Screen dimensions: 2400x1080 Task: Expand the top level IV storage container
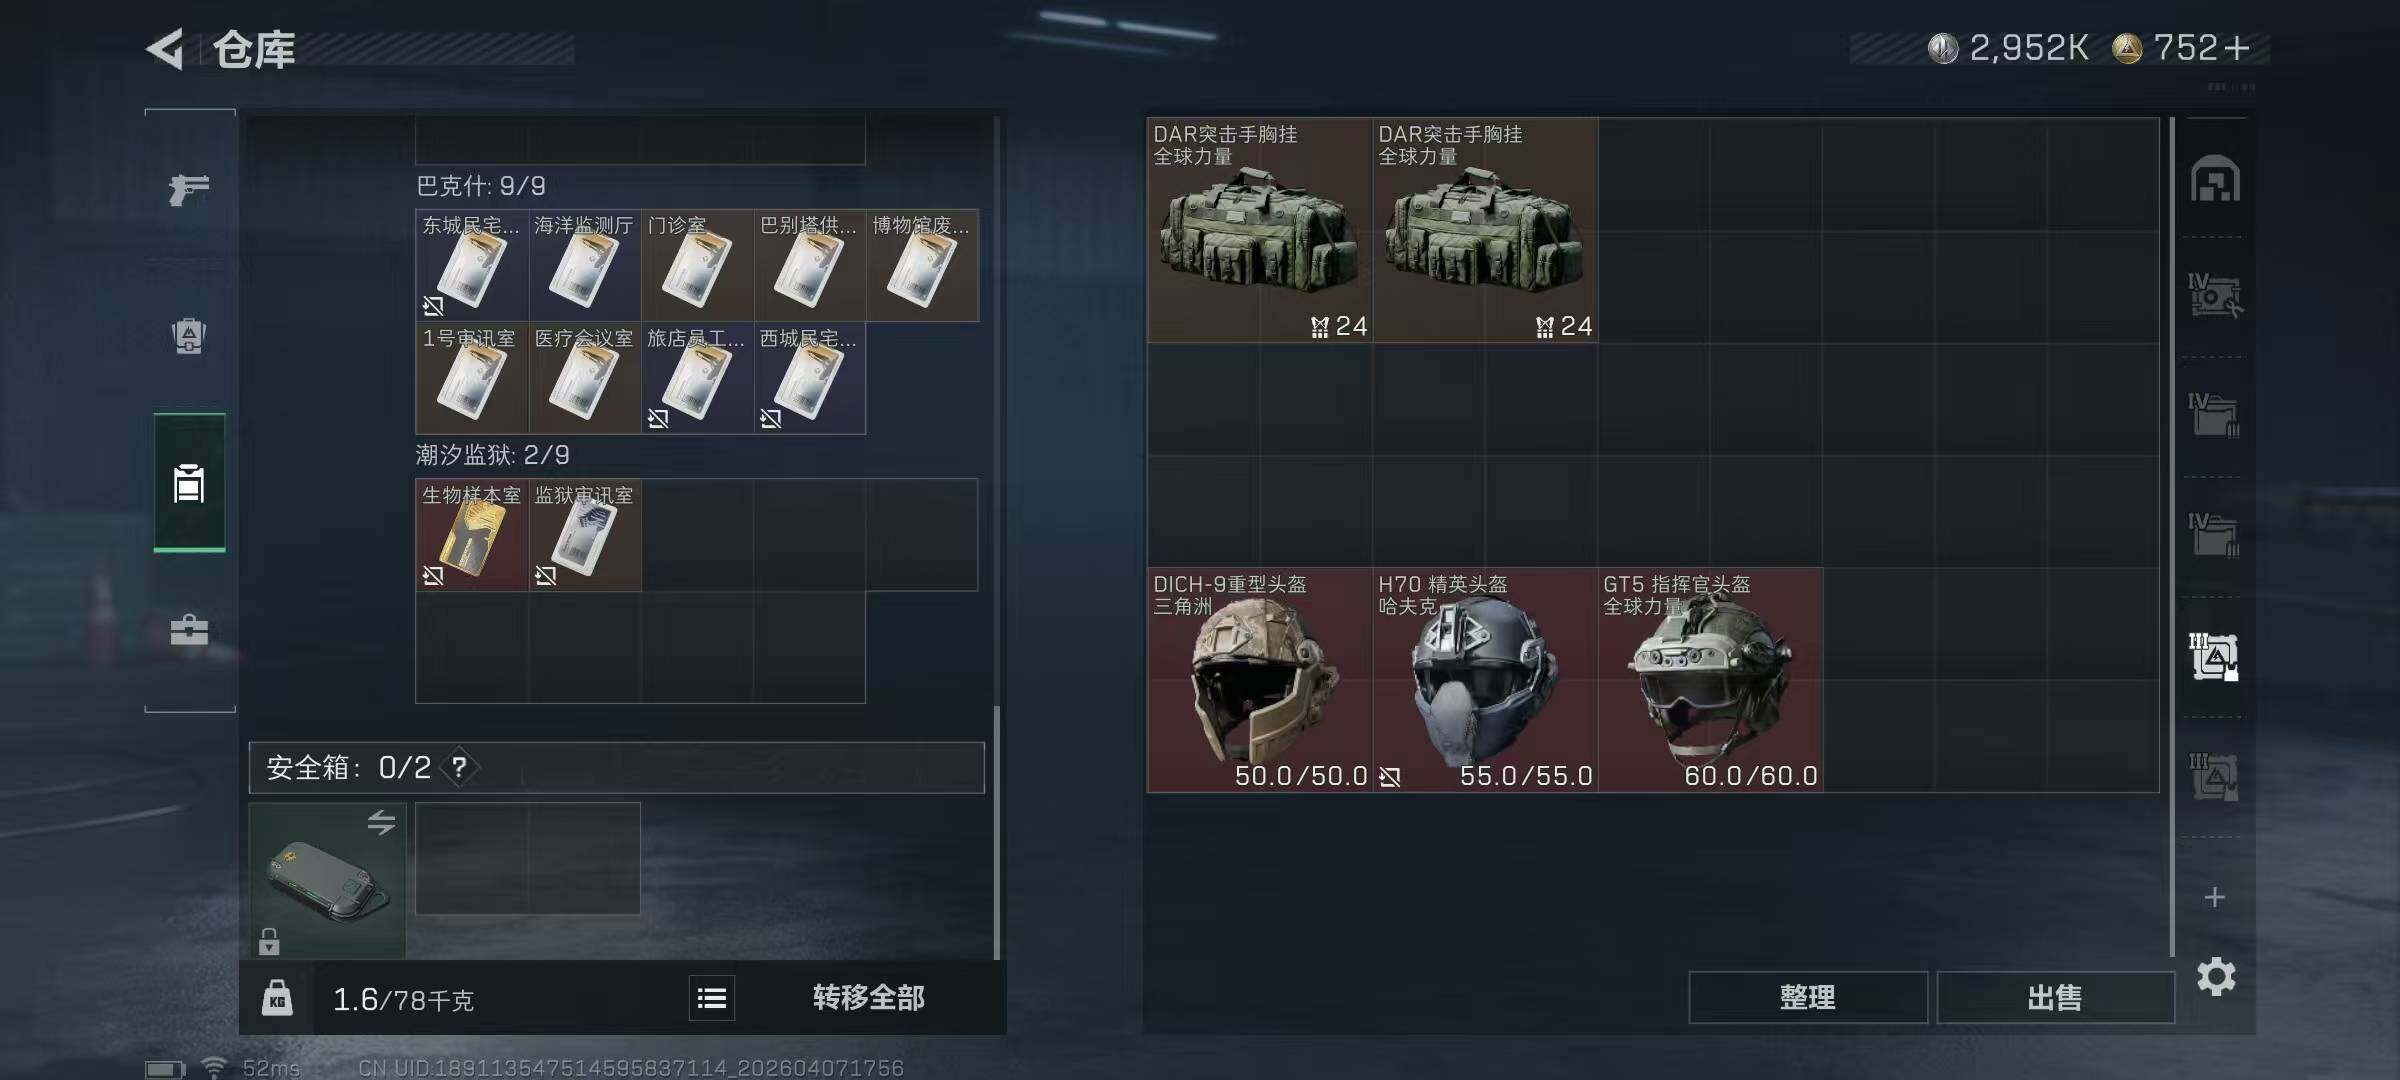(2215, 296)
